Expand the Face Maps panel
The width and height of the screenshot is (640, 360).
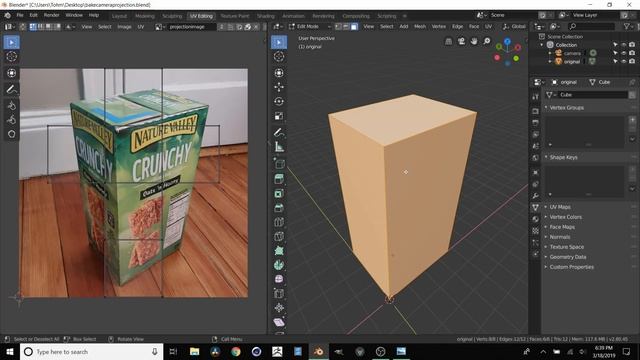point(562,227)
